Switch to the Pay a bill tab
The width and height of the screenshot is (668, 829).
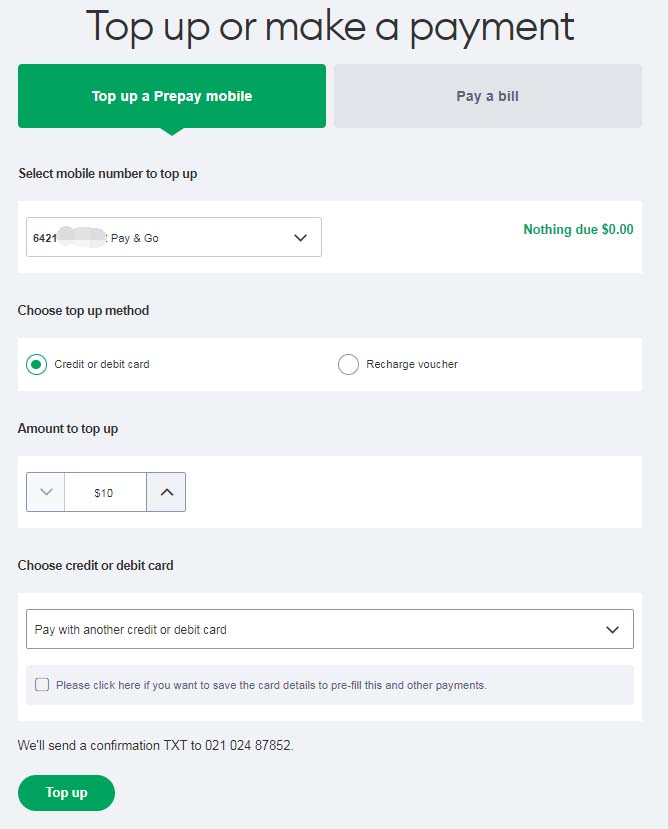click(x=487, y=97)
